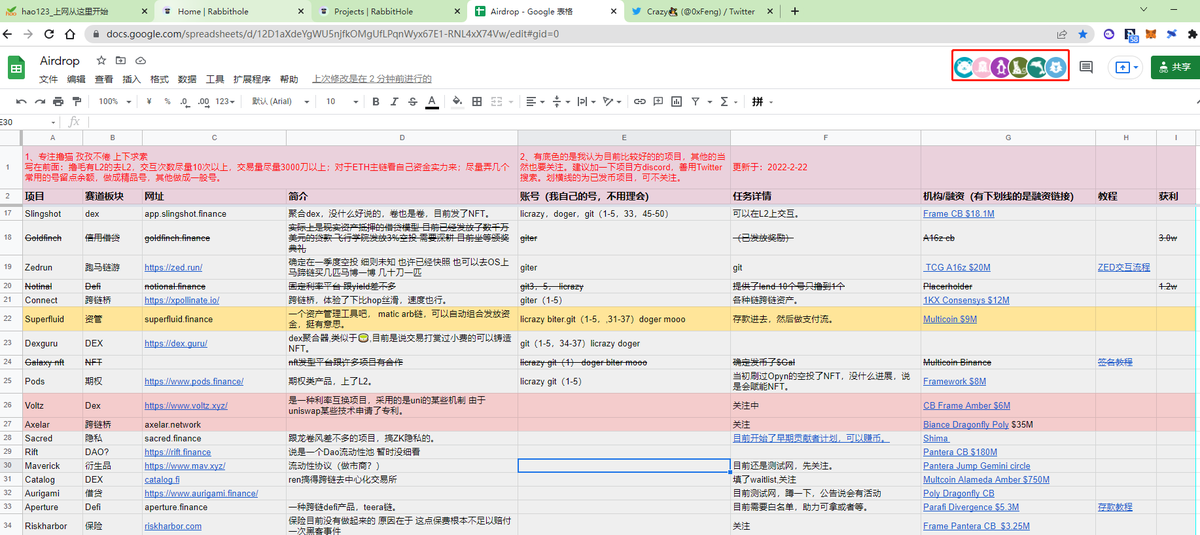Image resolution: width=1200 pixels, height=535 pixels.
Task: Open borders options
Action: (477, 101)
